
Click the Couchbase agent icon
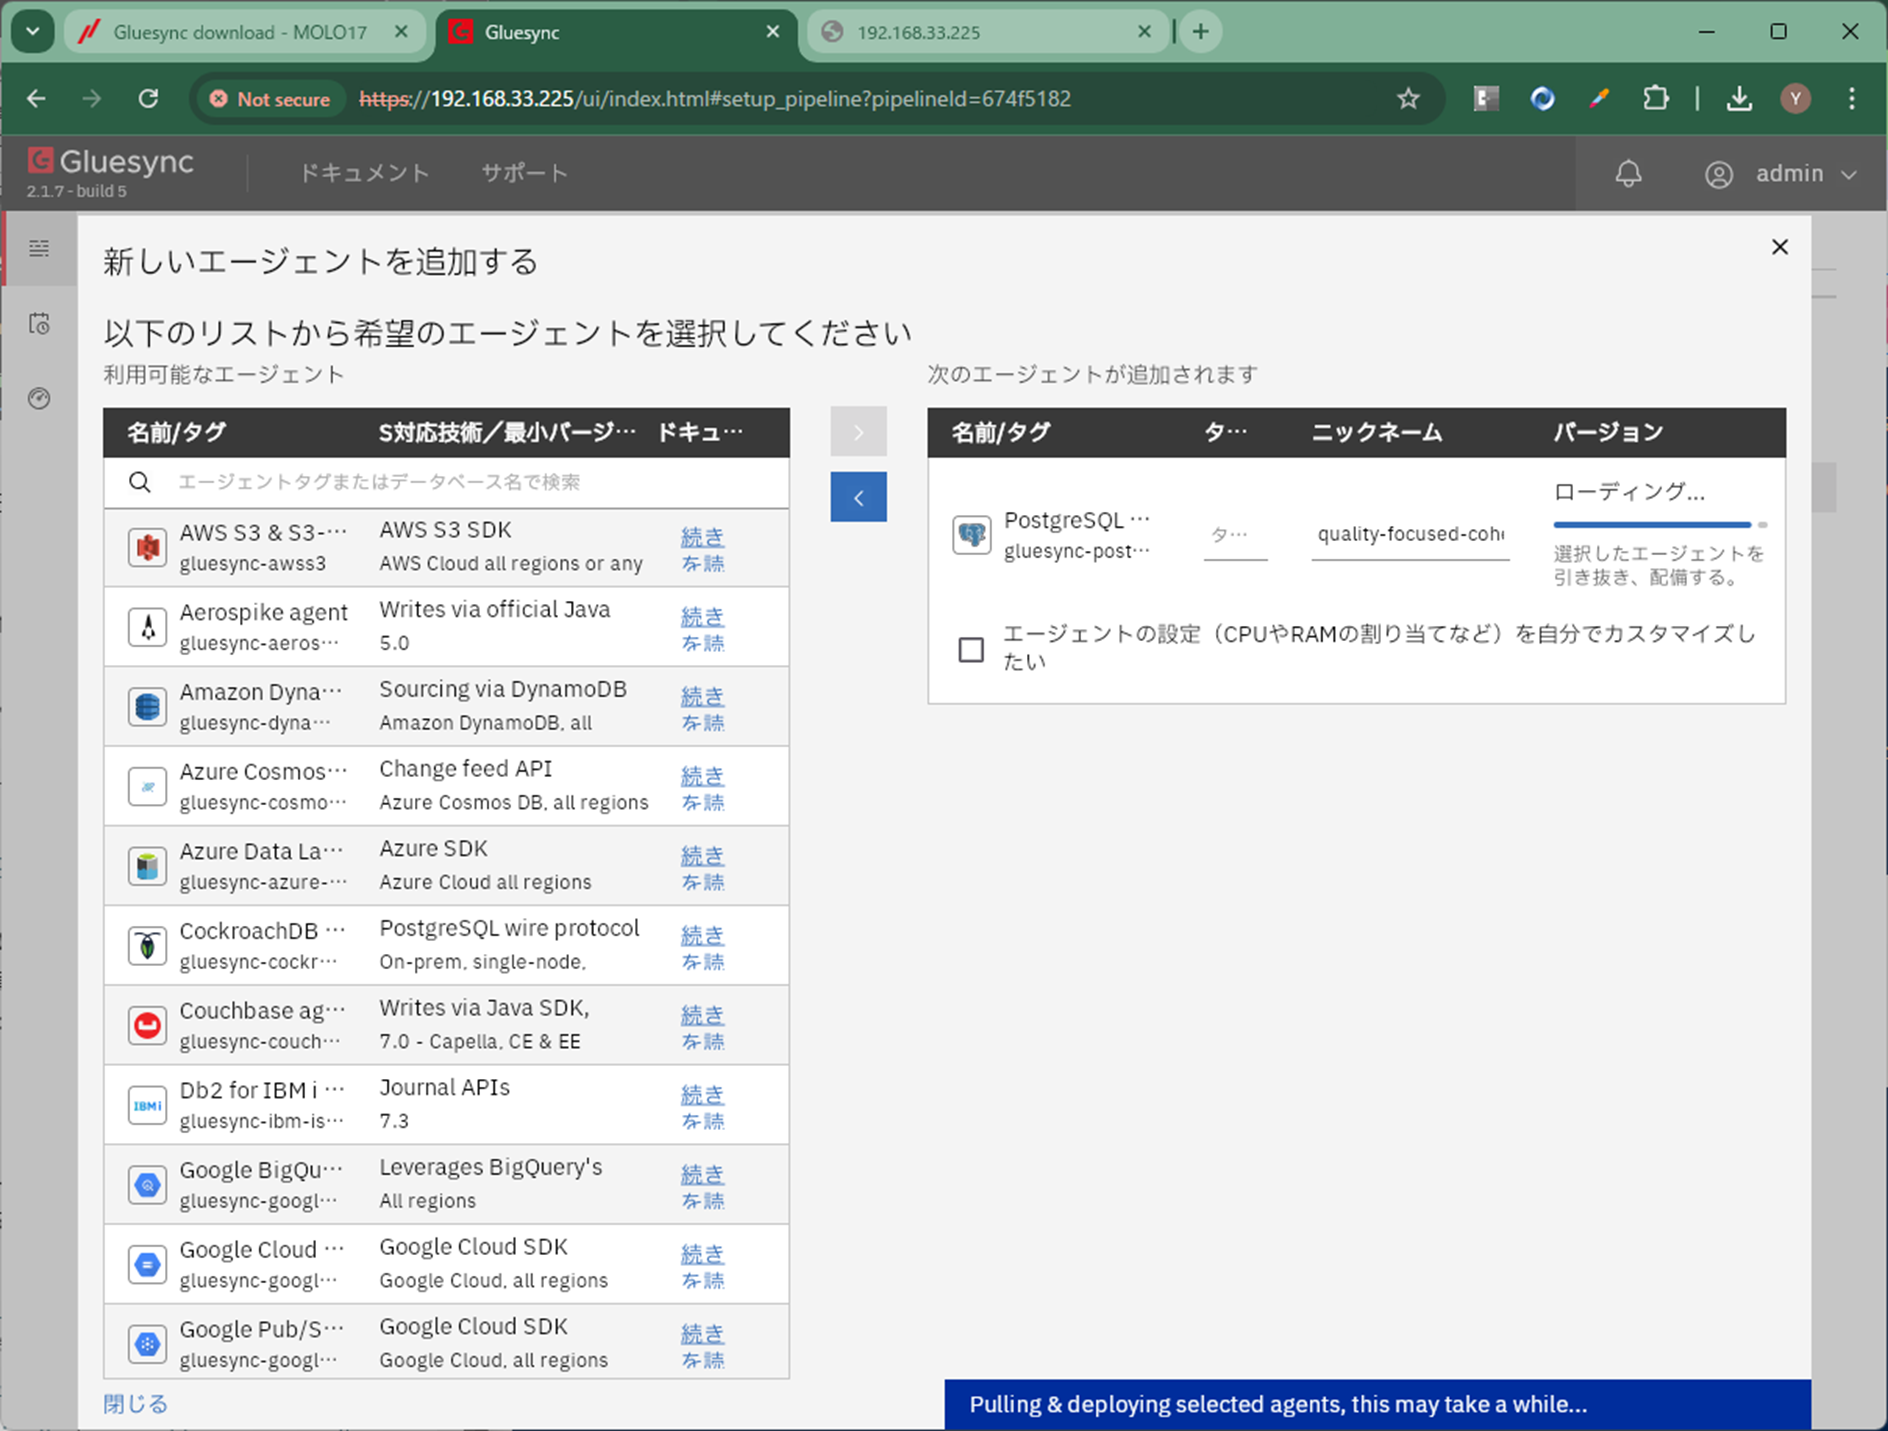tap(148, 1025)
